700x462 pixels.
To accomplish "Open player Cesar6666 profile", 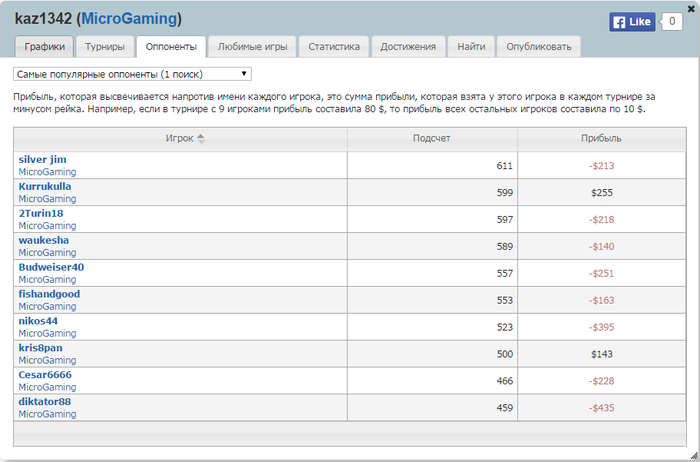I will 45,374.
